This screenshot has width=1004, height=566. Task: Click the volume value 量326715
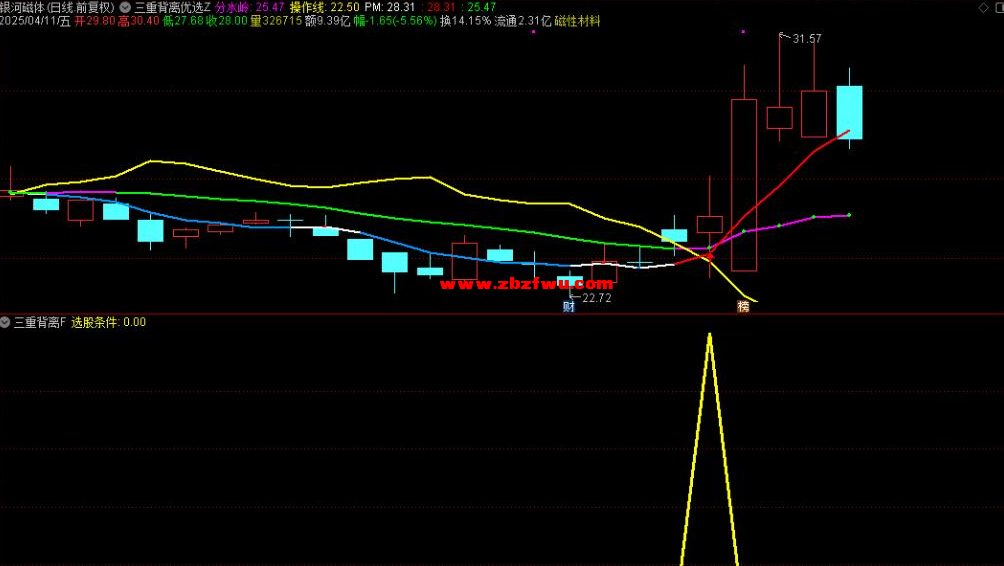276,21
